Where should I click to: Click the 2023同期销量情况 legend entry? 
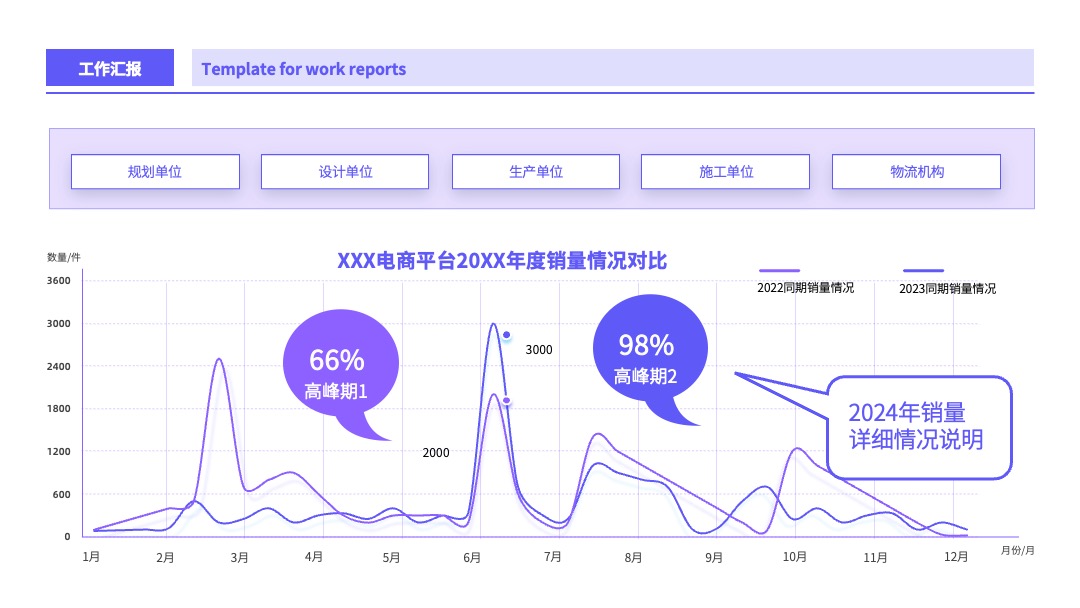pos(947,289)
